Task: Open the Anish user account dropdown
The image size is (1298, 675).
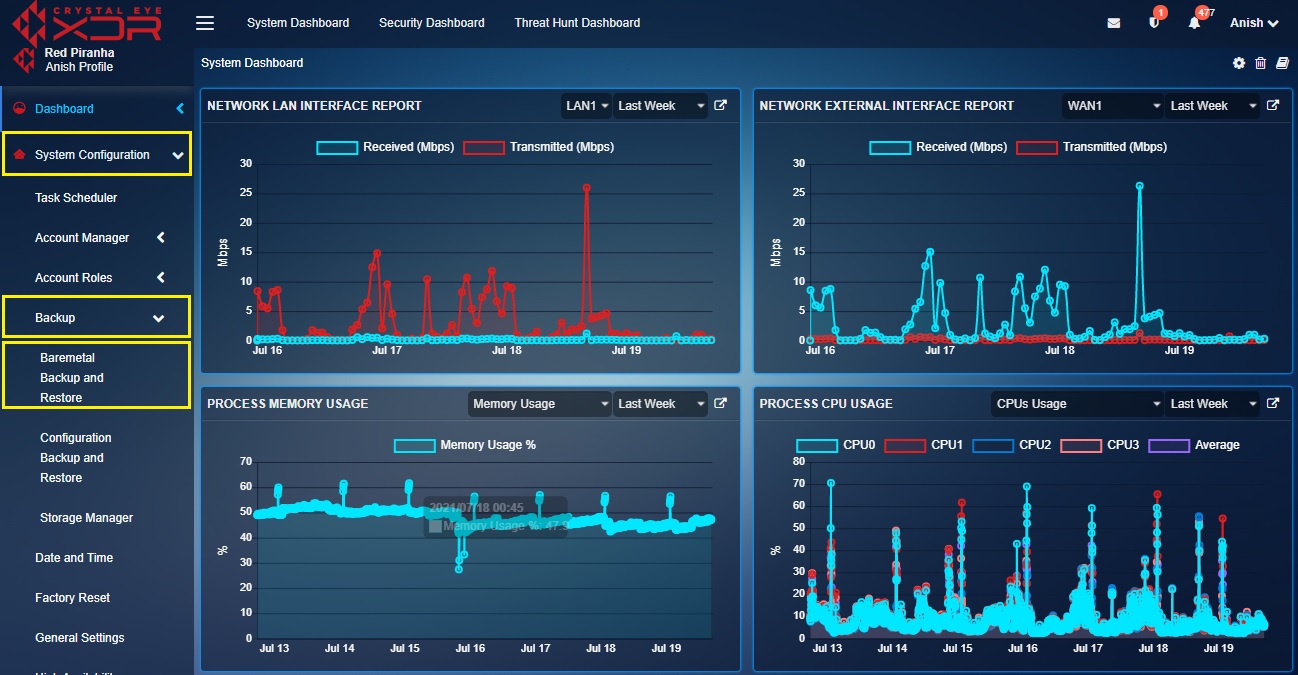Action: click(x=1254, y=23)
